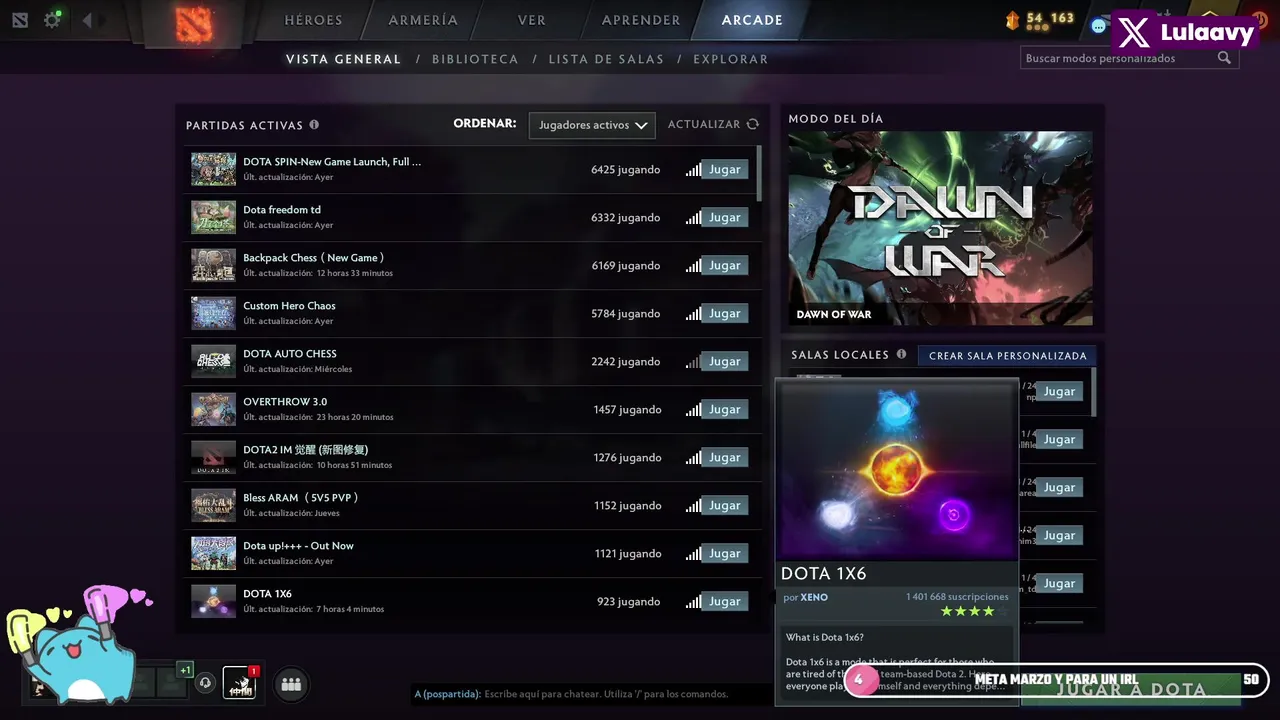Click DOTA 1X6 list thumbnail
The height and width of the screenshot is (720, 1280).
point(213,601)
